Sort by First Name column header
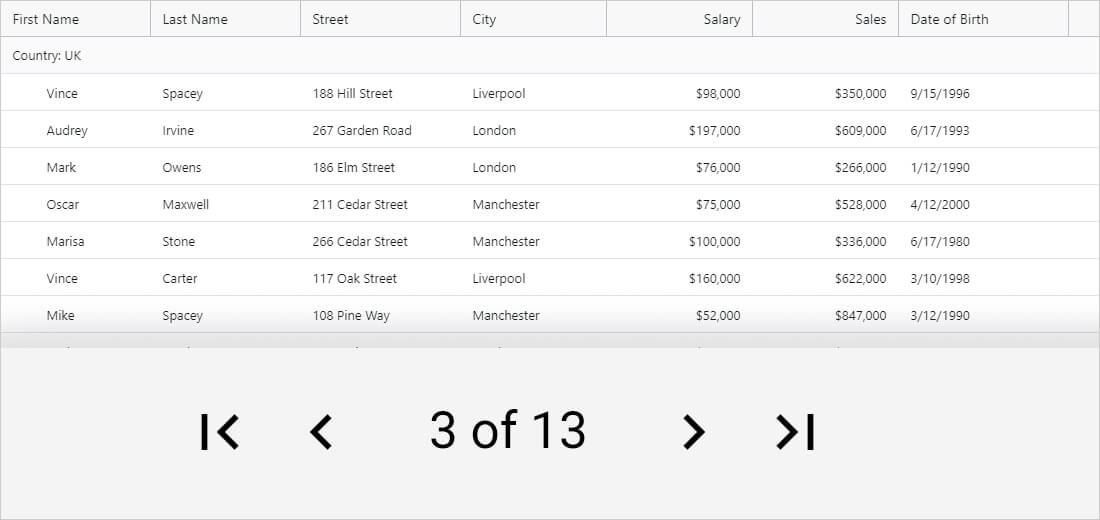 [x=46, y=19]
